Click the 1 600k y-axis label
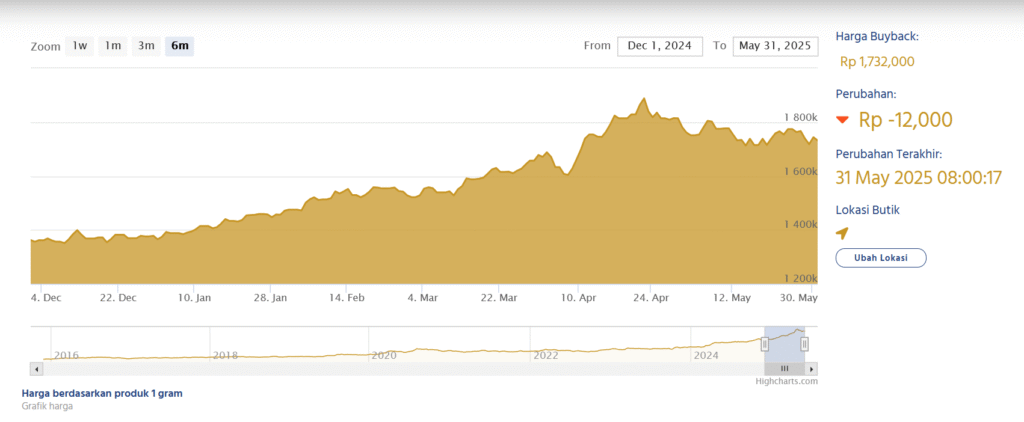This screenshot has height=422, width=1024. (801, 171)
